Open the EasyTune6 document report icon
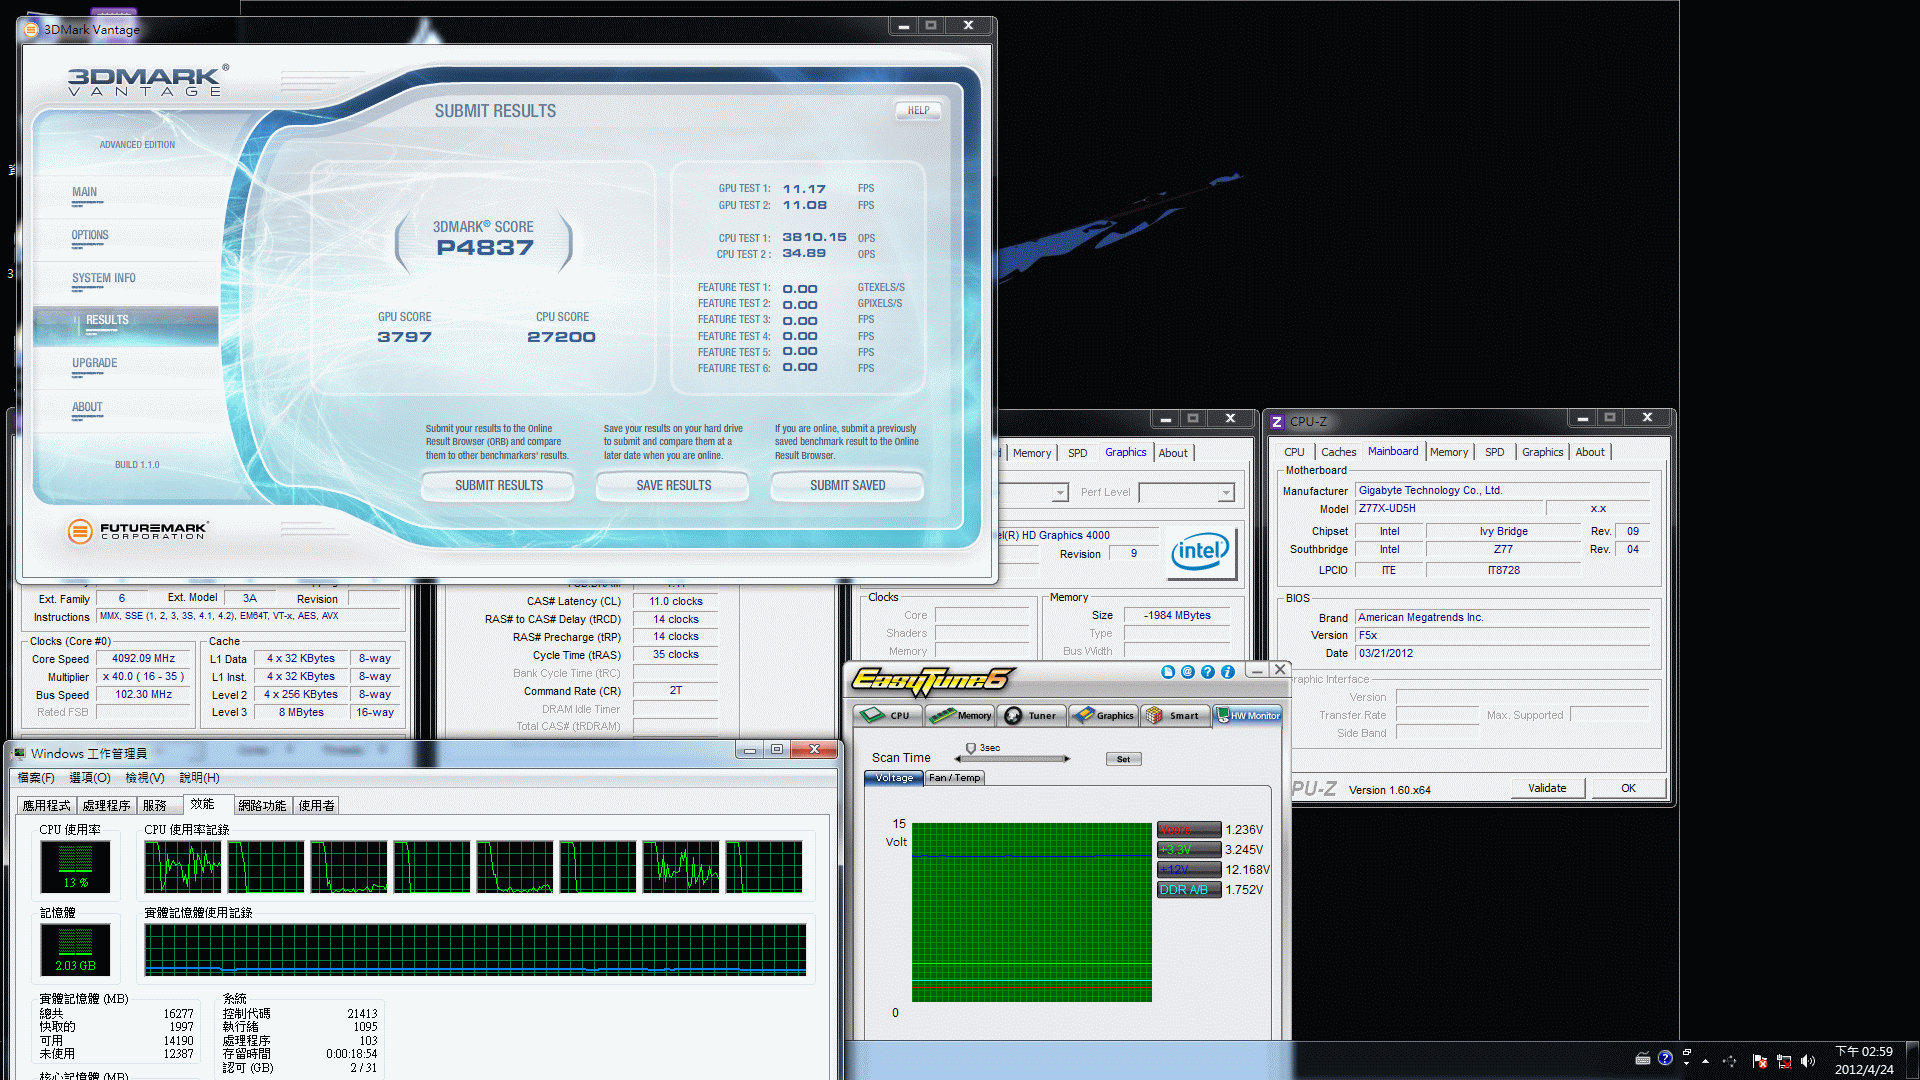1920x1080 pixels. point(1167,672)
